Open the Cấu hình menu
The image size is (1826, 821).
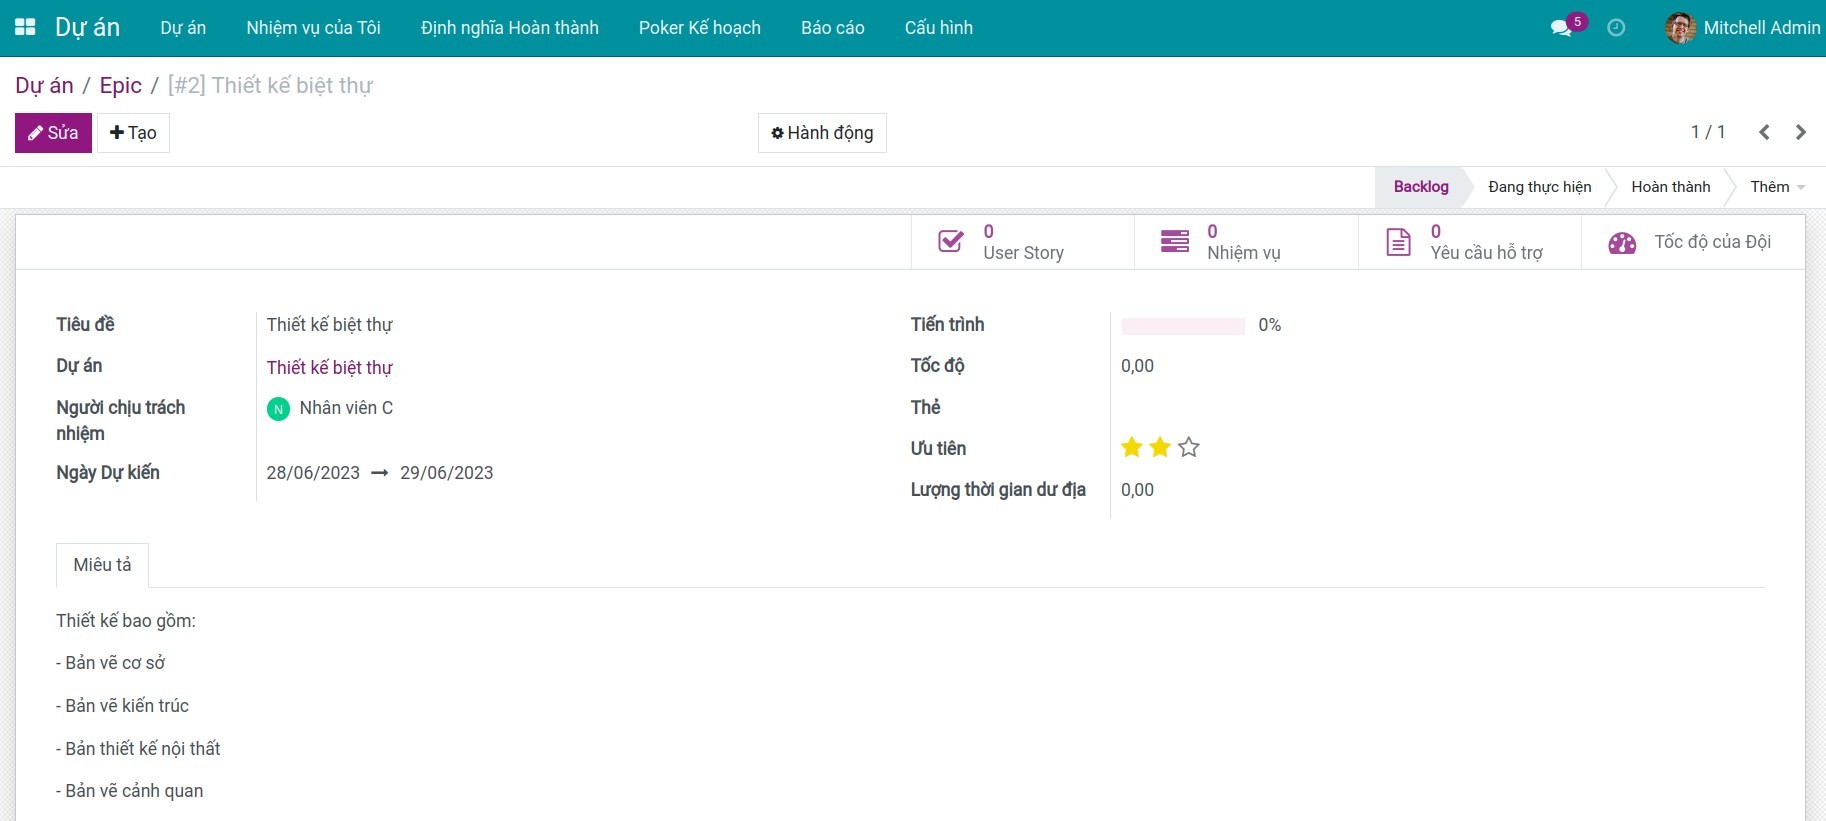939,28
